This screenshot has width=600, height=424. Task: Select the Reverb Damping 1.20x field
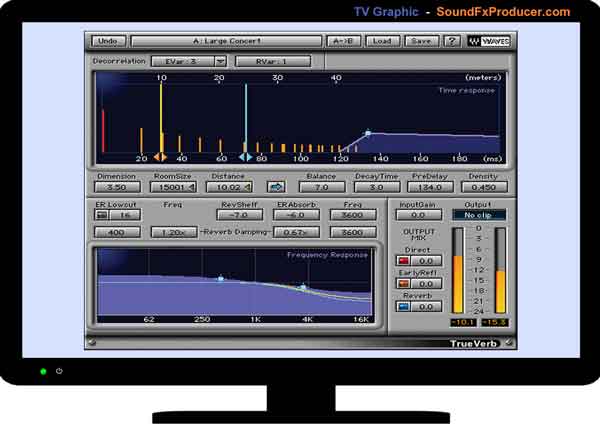pyautogui.click(x=174, y=232)
